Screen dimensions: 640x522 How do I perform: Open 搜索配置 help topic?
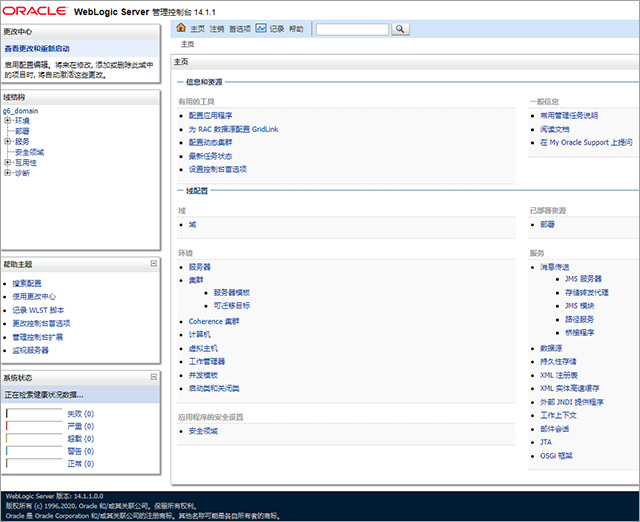27,283
